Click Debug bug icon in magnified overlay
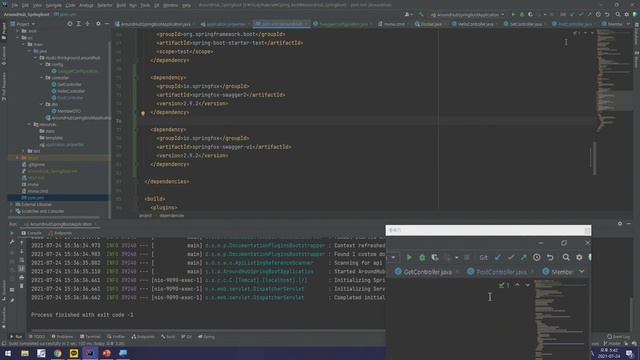The width and height of the screenshot is (640, 360). (422, 257)
